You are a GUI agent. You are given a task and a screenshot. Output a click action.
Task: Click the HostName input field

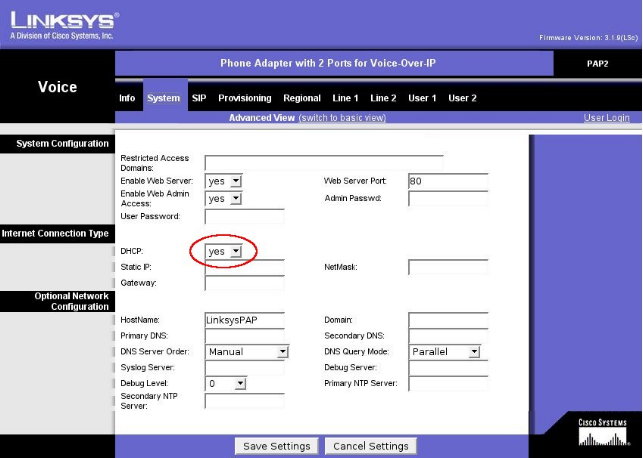[244, 320]
